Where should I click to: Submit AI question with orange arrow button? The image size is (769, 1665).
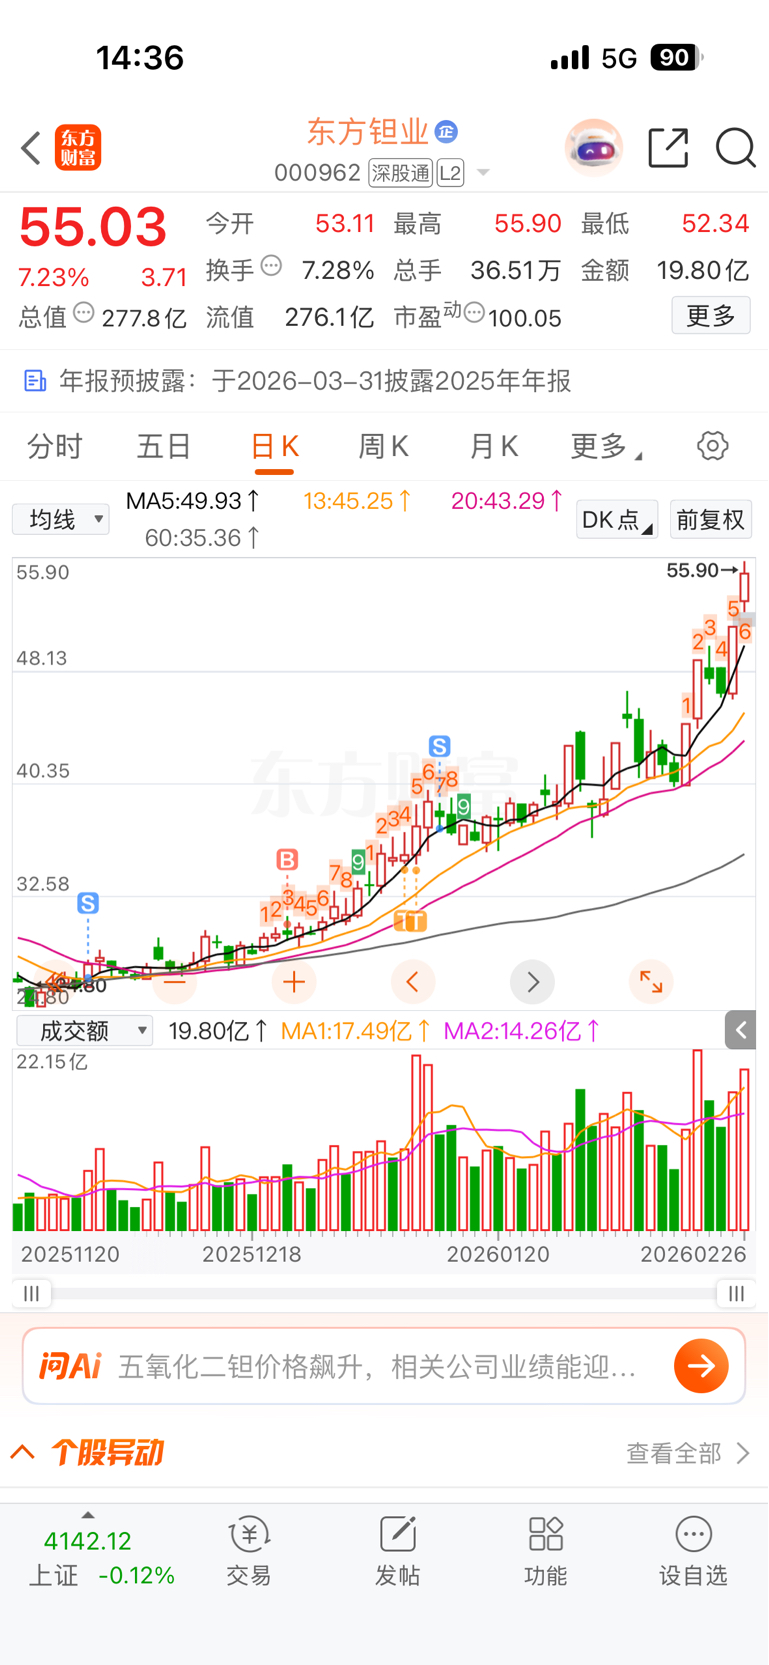(701, 1366)
